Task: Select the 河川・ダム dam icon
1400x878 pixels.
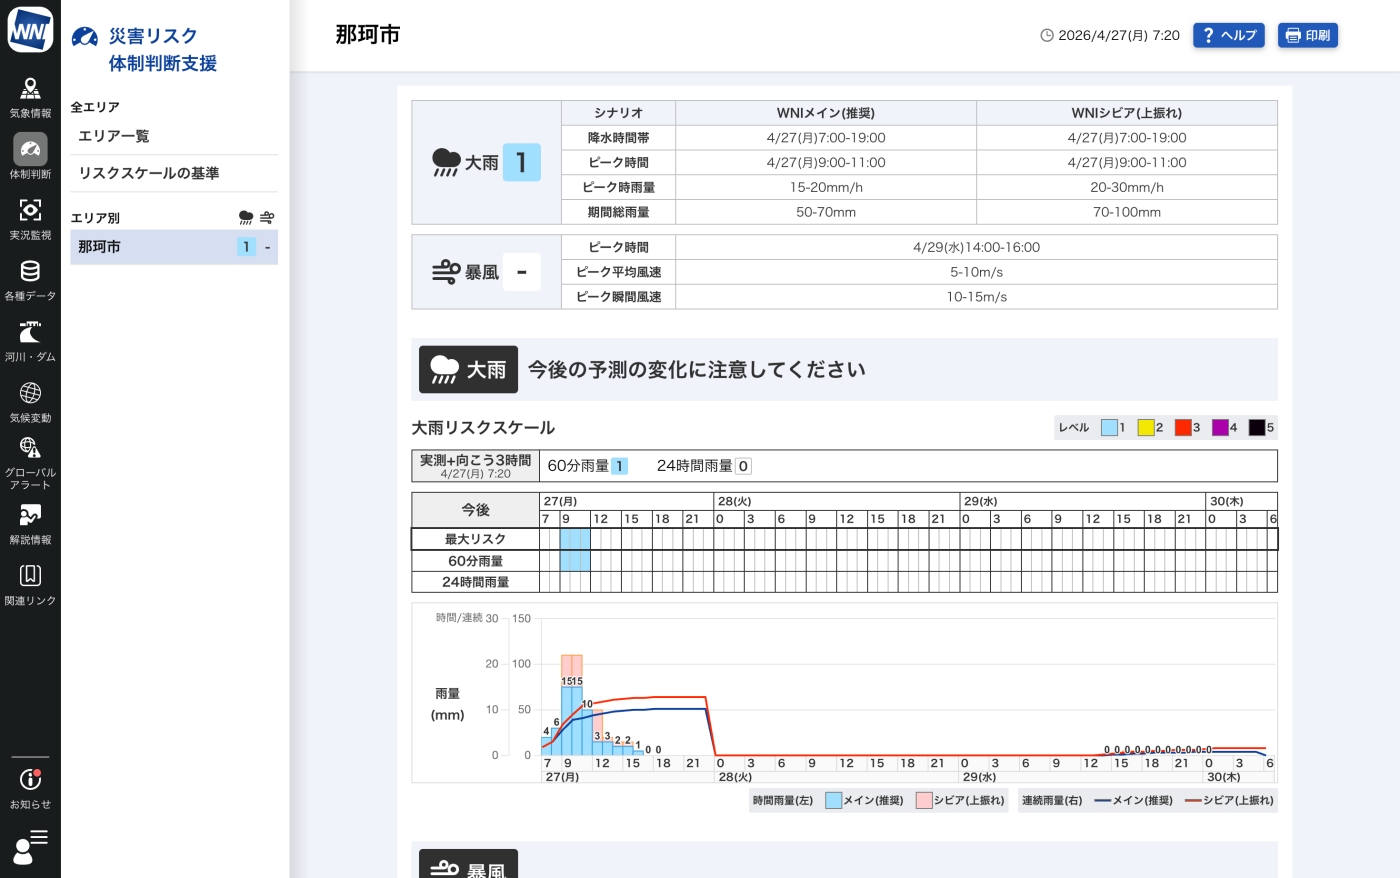Action: click(x=30, y=332)
